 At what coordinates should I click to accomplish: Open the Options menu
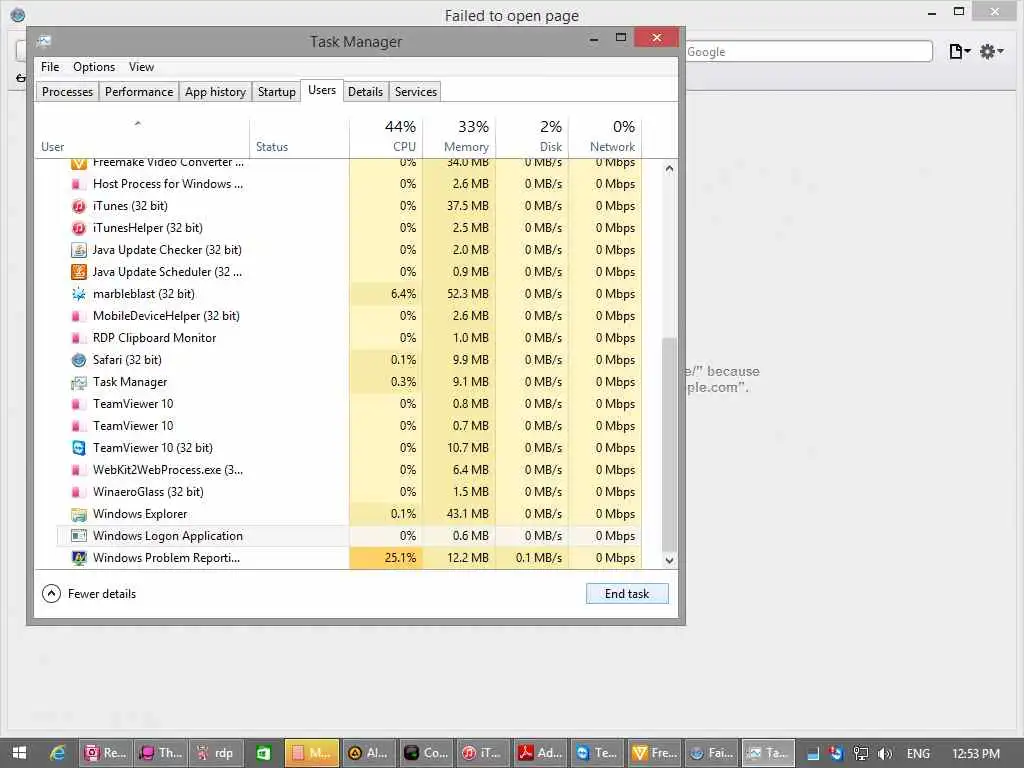pos(94,67)
